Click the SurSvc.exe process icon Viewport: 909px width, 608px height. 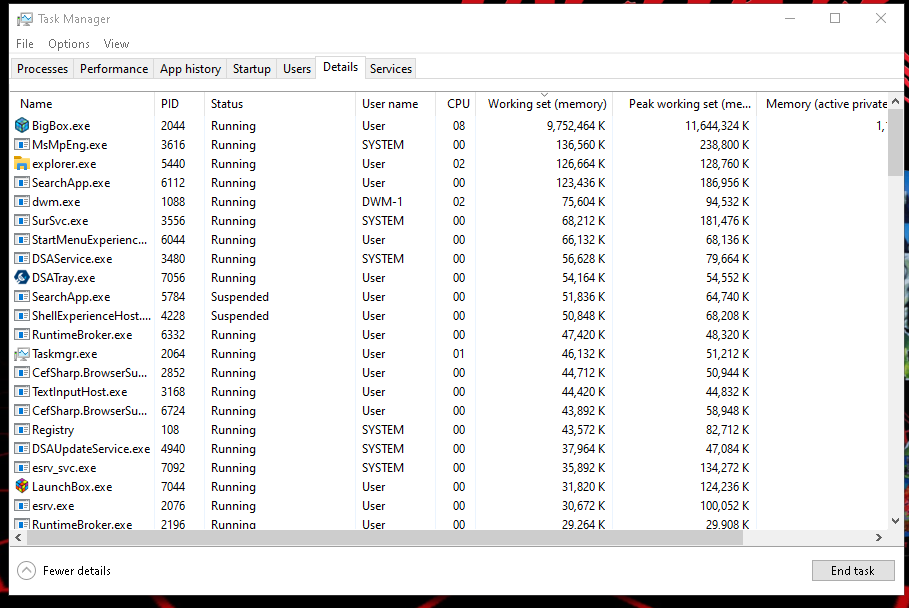click(21, 221)
